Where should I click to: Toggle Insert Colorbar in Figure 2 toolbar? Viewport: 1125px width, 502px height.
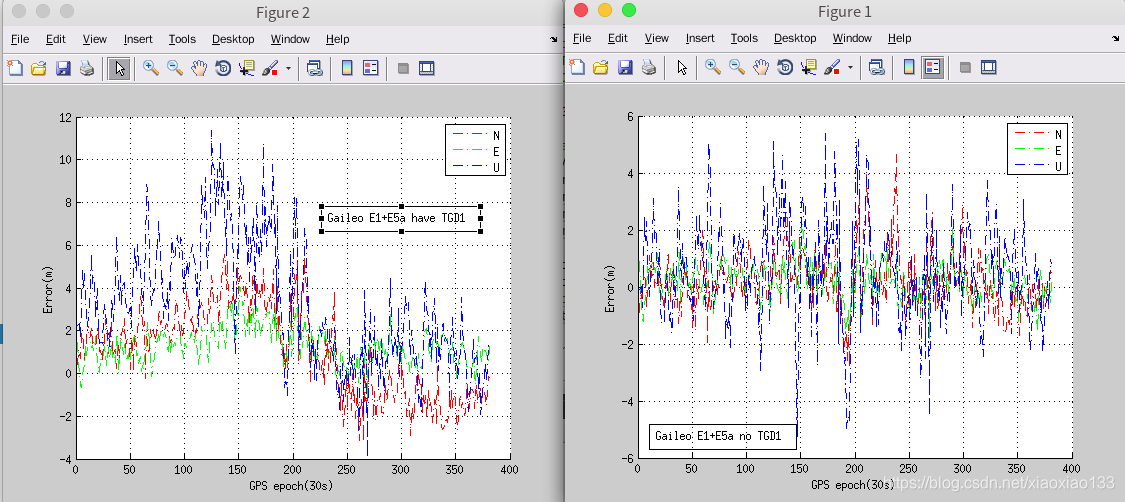click(x=347, y=68)
